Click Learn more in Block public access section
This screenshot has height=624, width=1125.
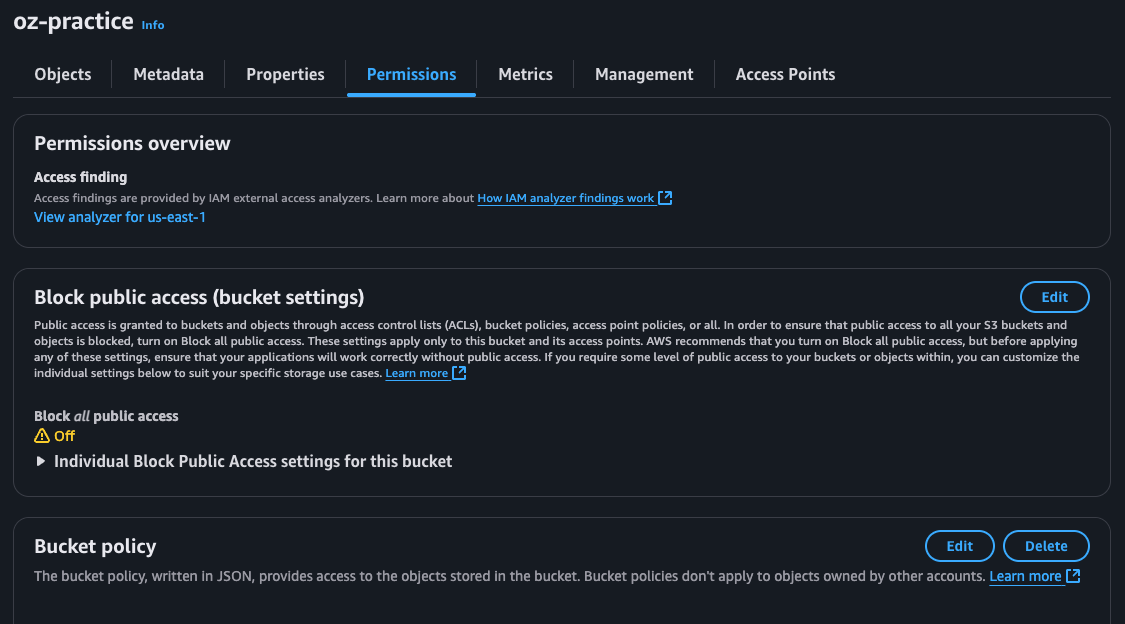[x=417, y=373]
